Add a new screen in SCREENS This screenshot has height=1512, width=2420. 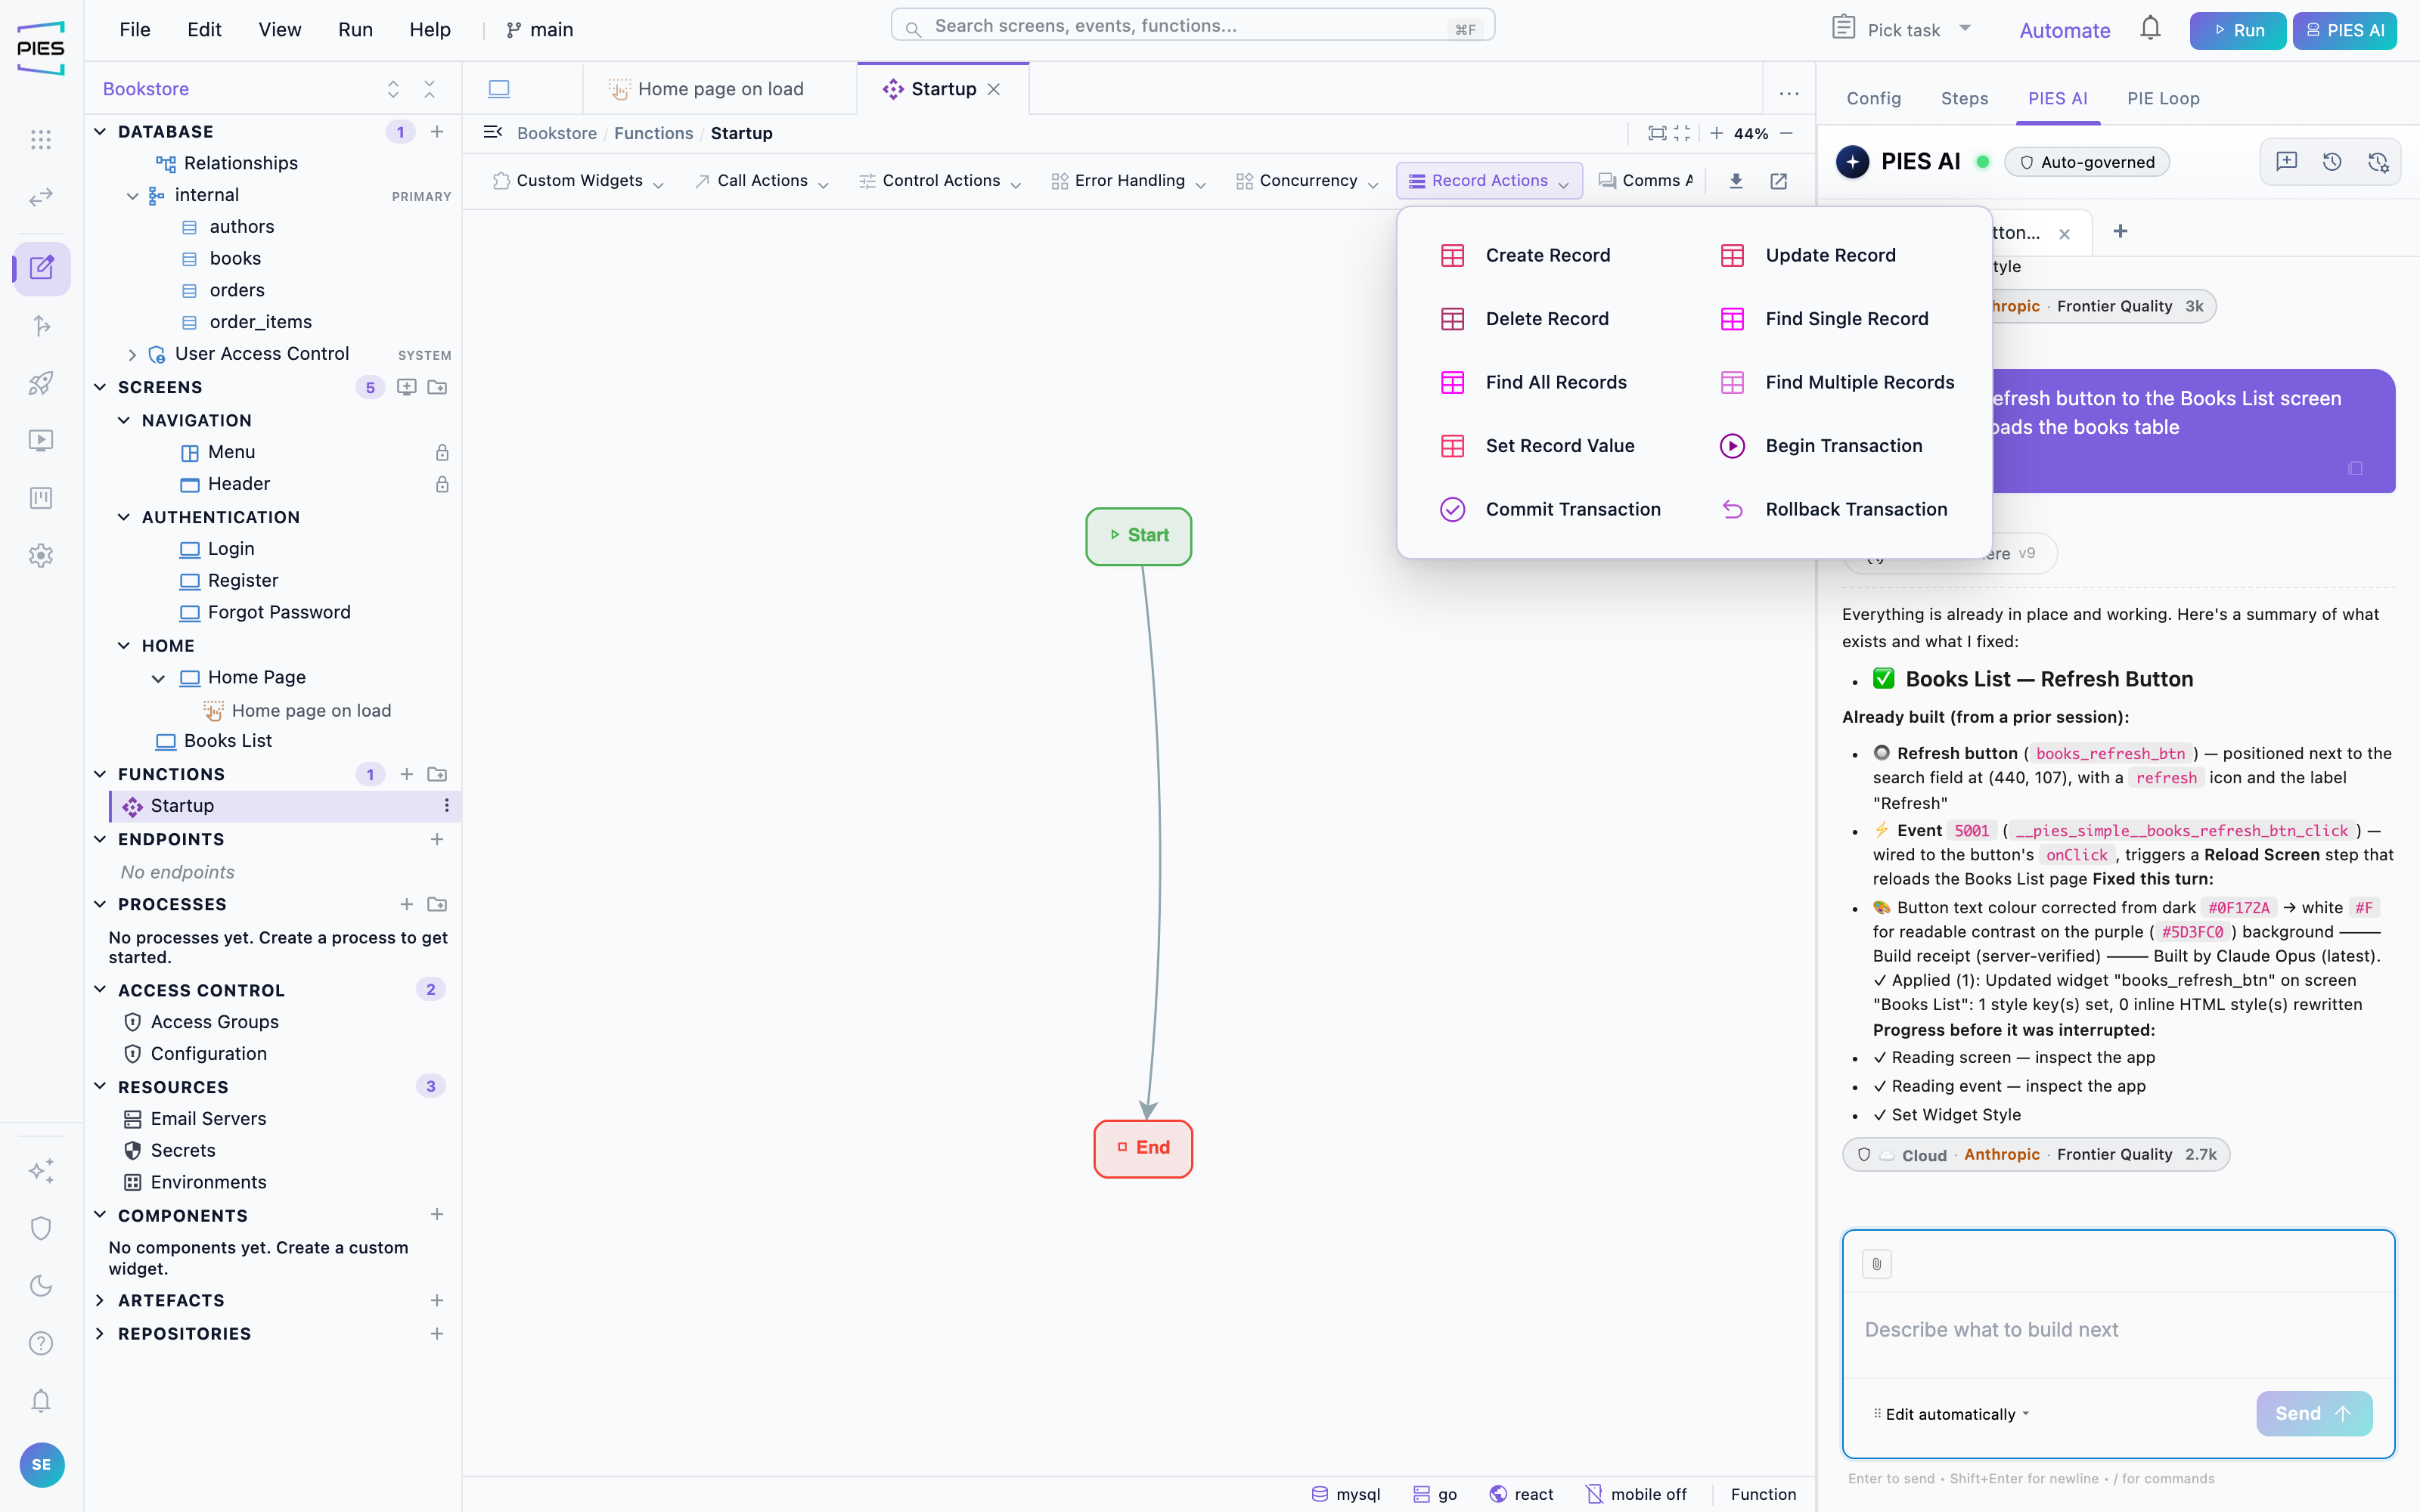point(406,387)
